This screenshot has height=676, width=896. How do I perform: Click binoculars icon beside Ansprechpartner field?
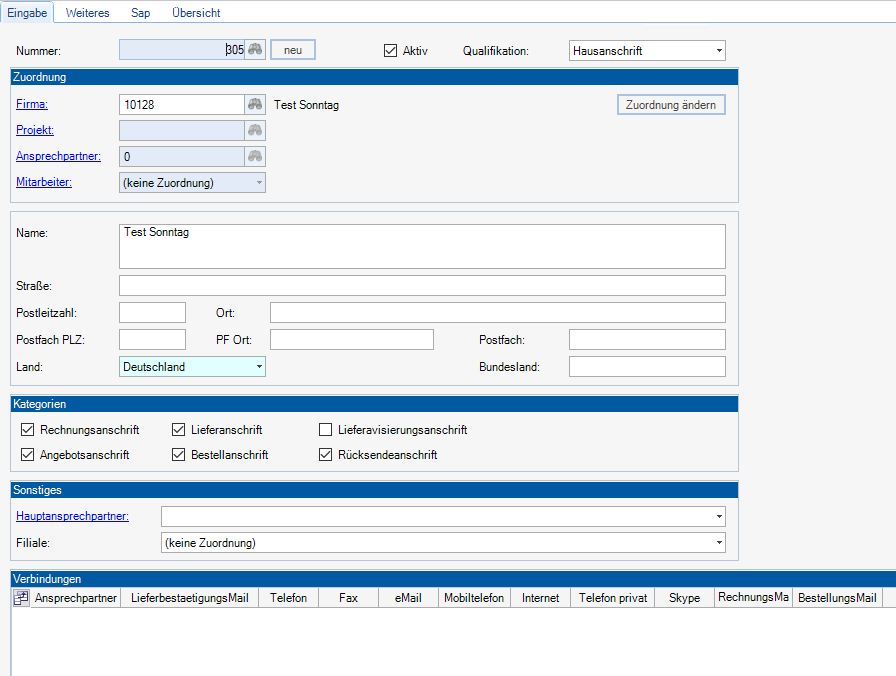(x=255, y=156)
